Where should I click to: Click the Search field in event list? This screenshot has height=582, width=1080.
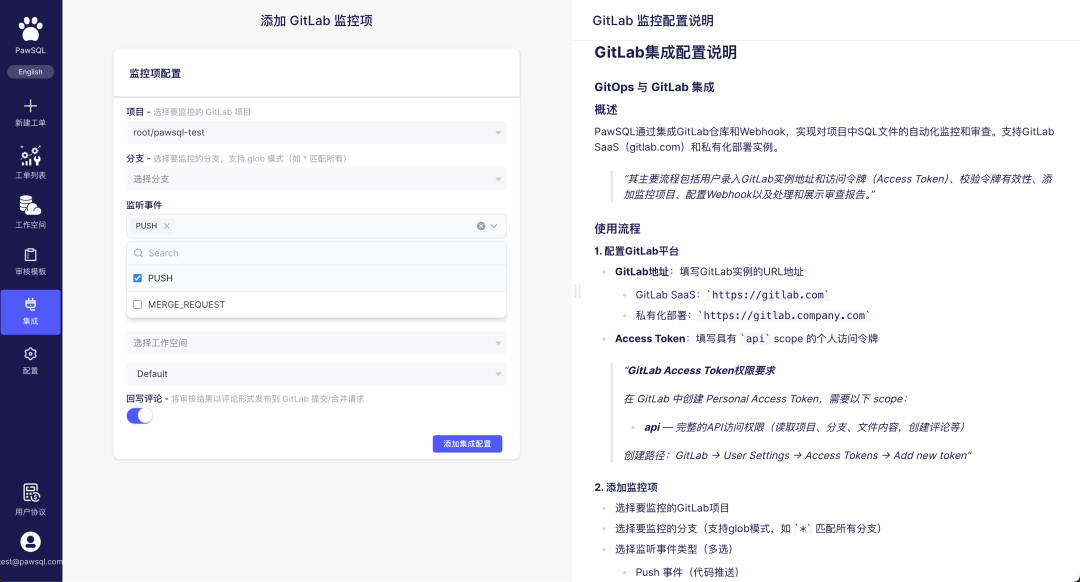pos(316,253)
